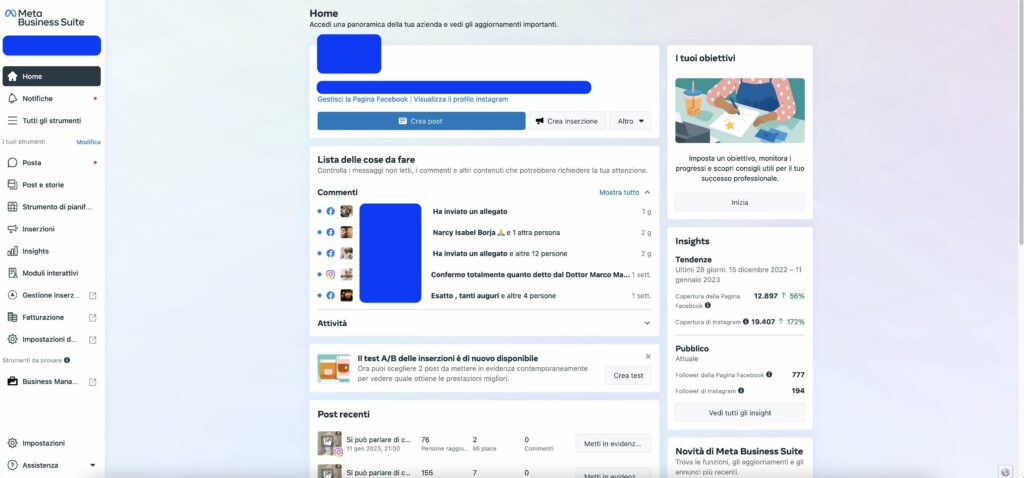1024x478 pixels.
Task: Expand the Assistenza dropdown arrow
Action: click(x=92, y=466)
